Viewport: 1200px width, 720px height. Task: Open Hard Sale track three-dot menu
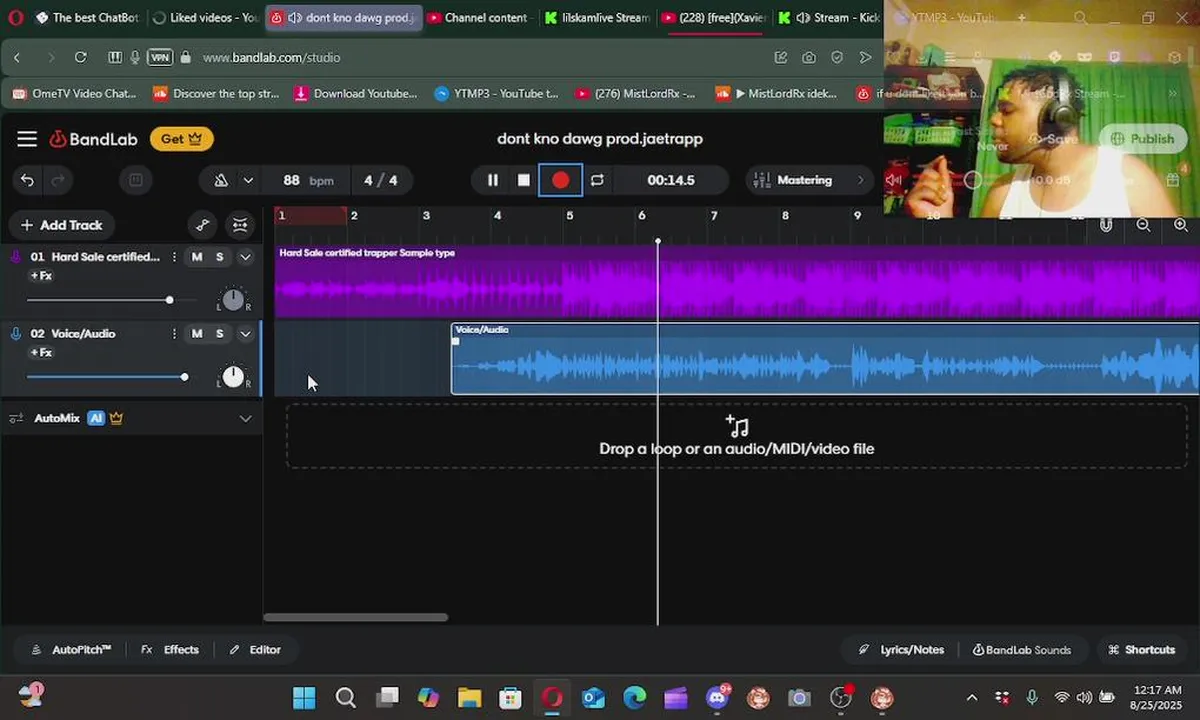[x=174, y=257]
